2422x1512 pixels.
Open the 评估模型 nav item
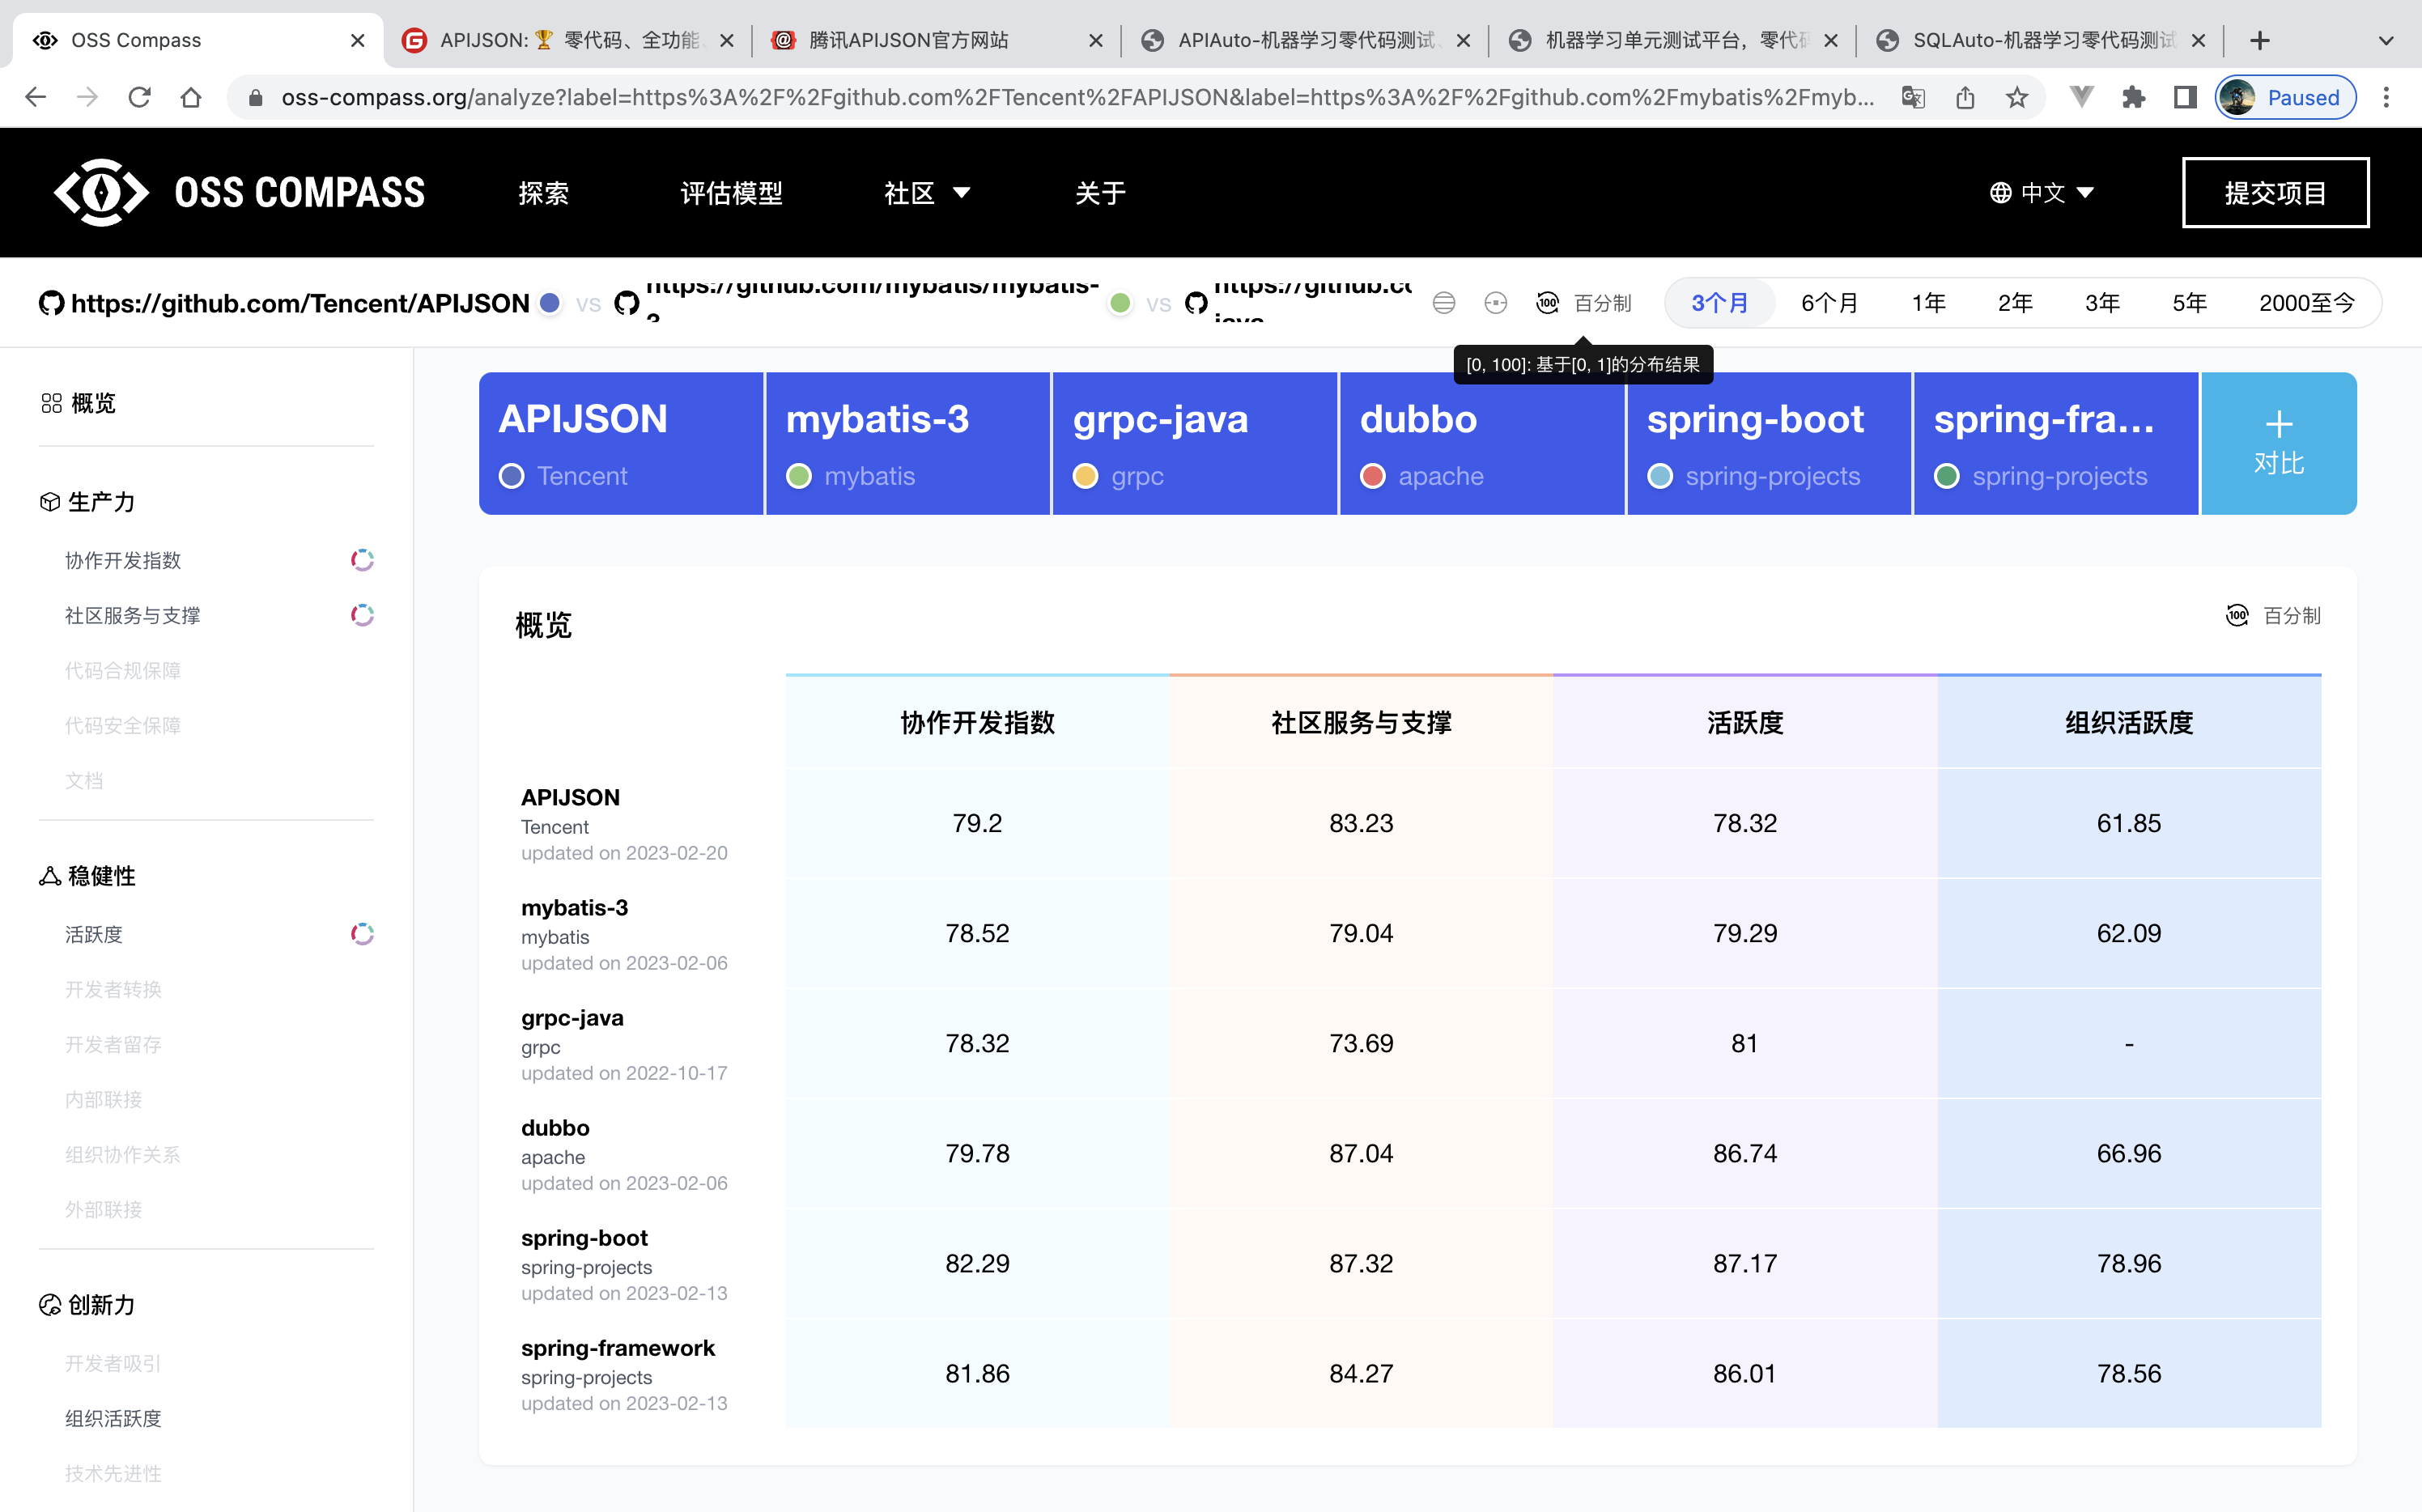point(731,193)
